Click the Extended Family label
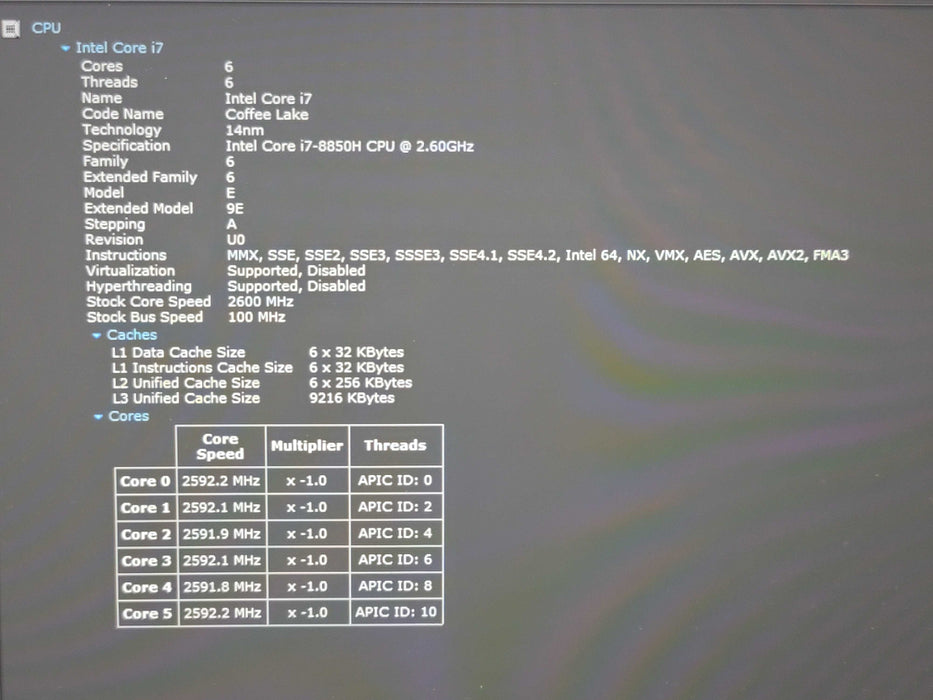933x700 pixels. click(x=140, y=177)
